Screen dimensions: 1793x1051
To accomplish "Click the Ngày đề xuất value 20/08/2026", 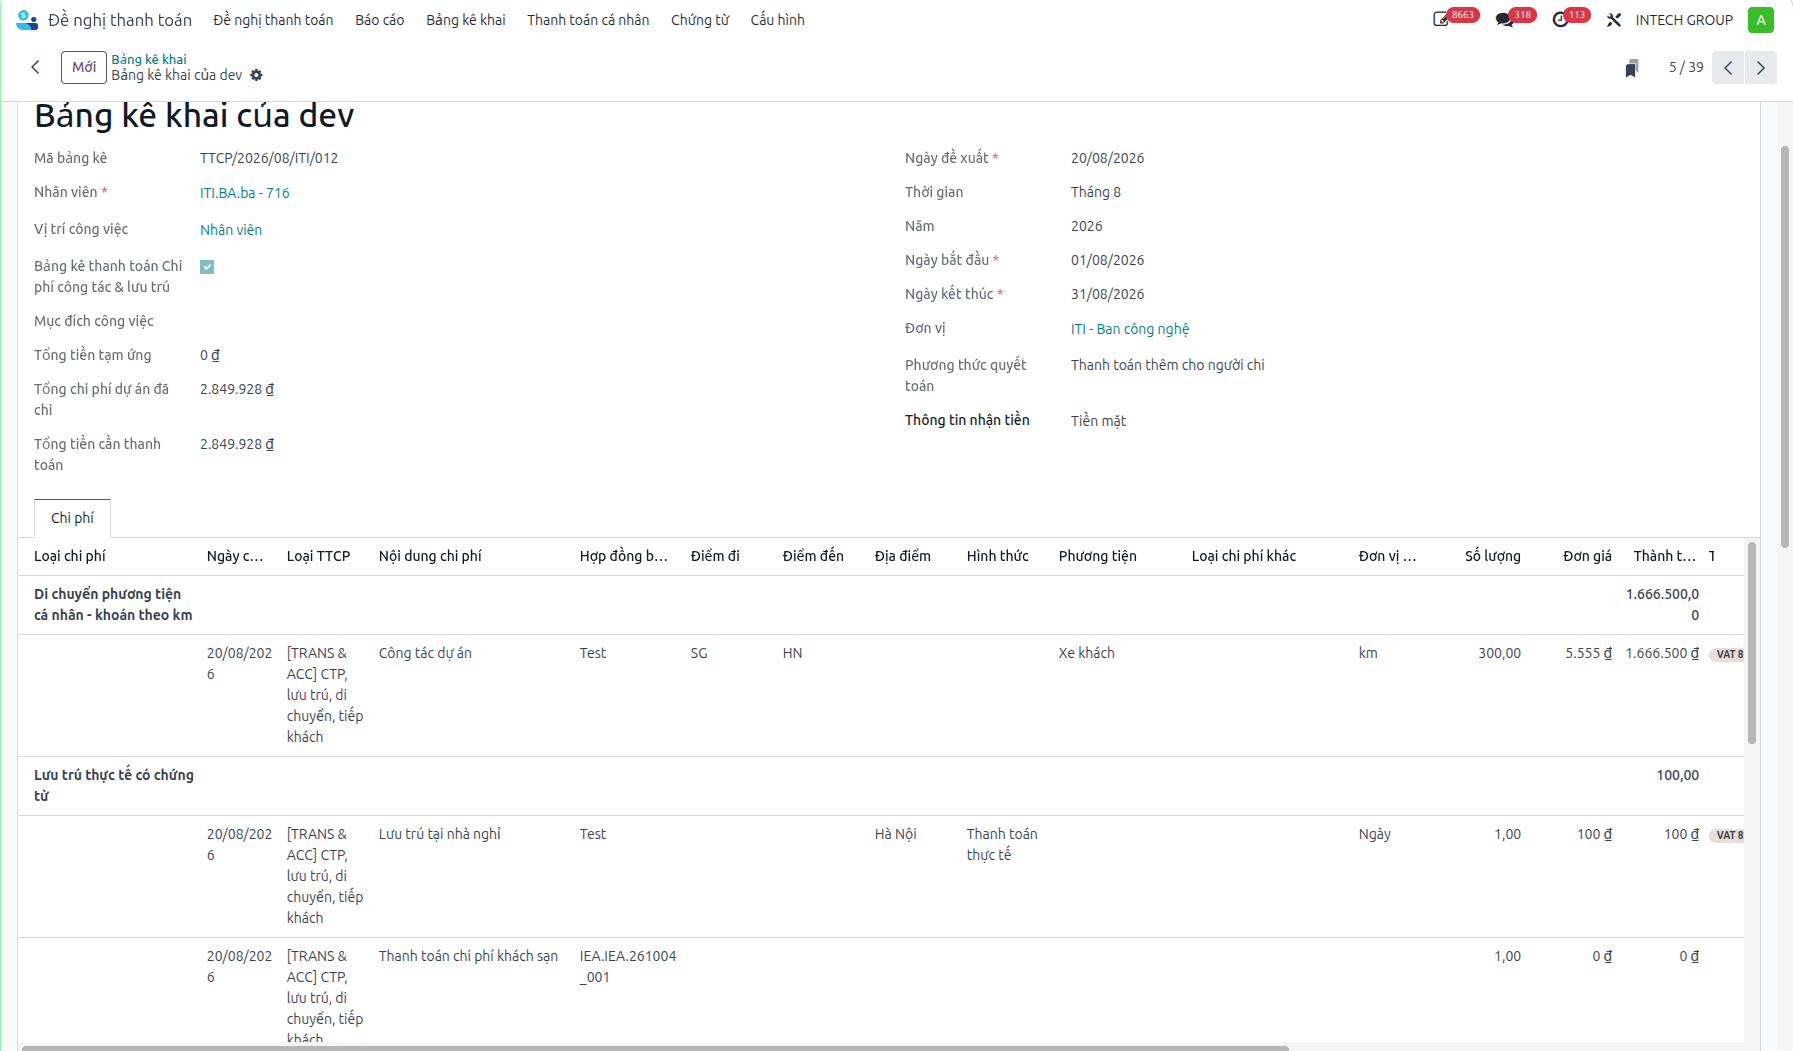I will coord(1107,158).
